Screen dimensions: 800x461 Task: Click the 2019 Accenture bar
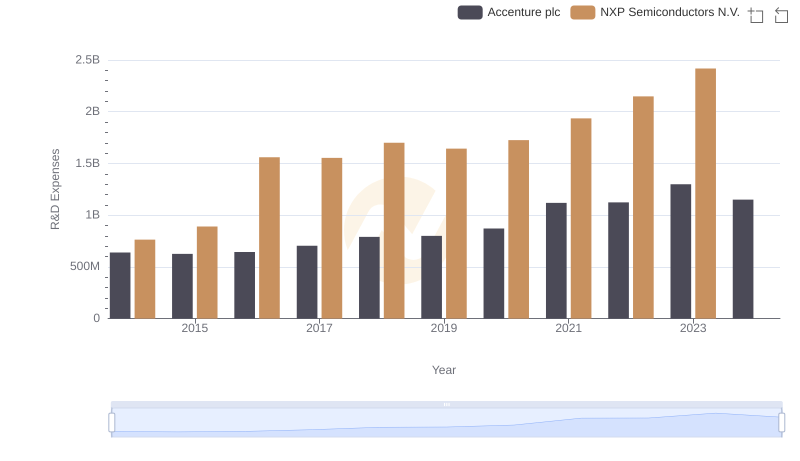(432, 277)
